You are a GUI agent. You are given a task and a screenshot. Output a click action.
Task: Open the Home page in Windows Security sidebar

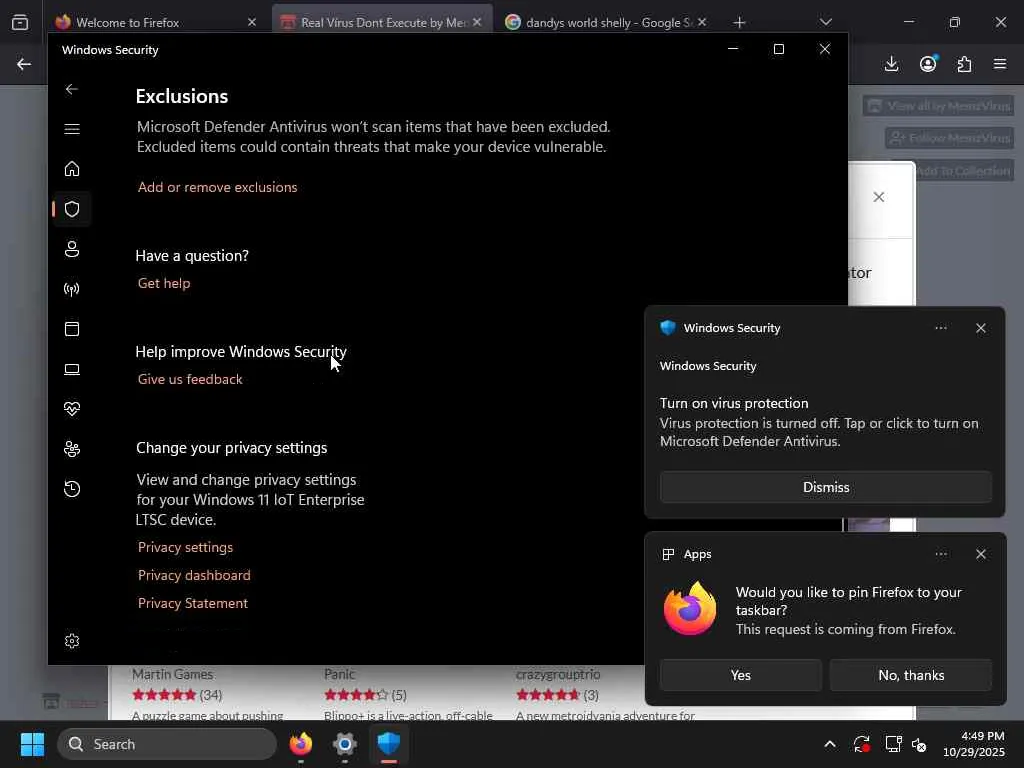[72, 169]
